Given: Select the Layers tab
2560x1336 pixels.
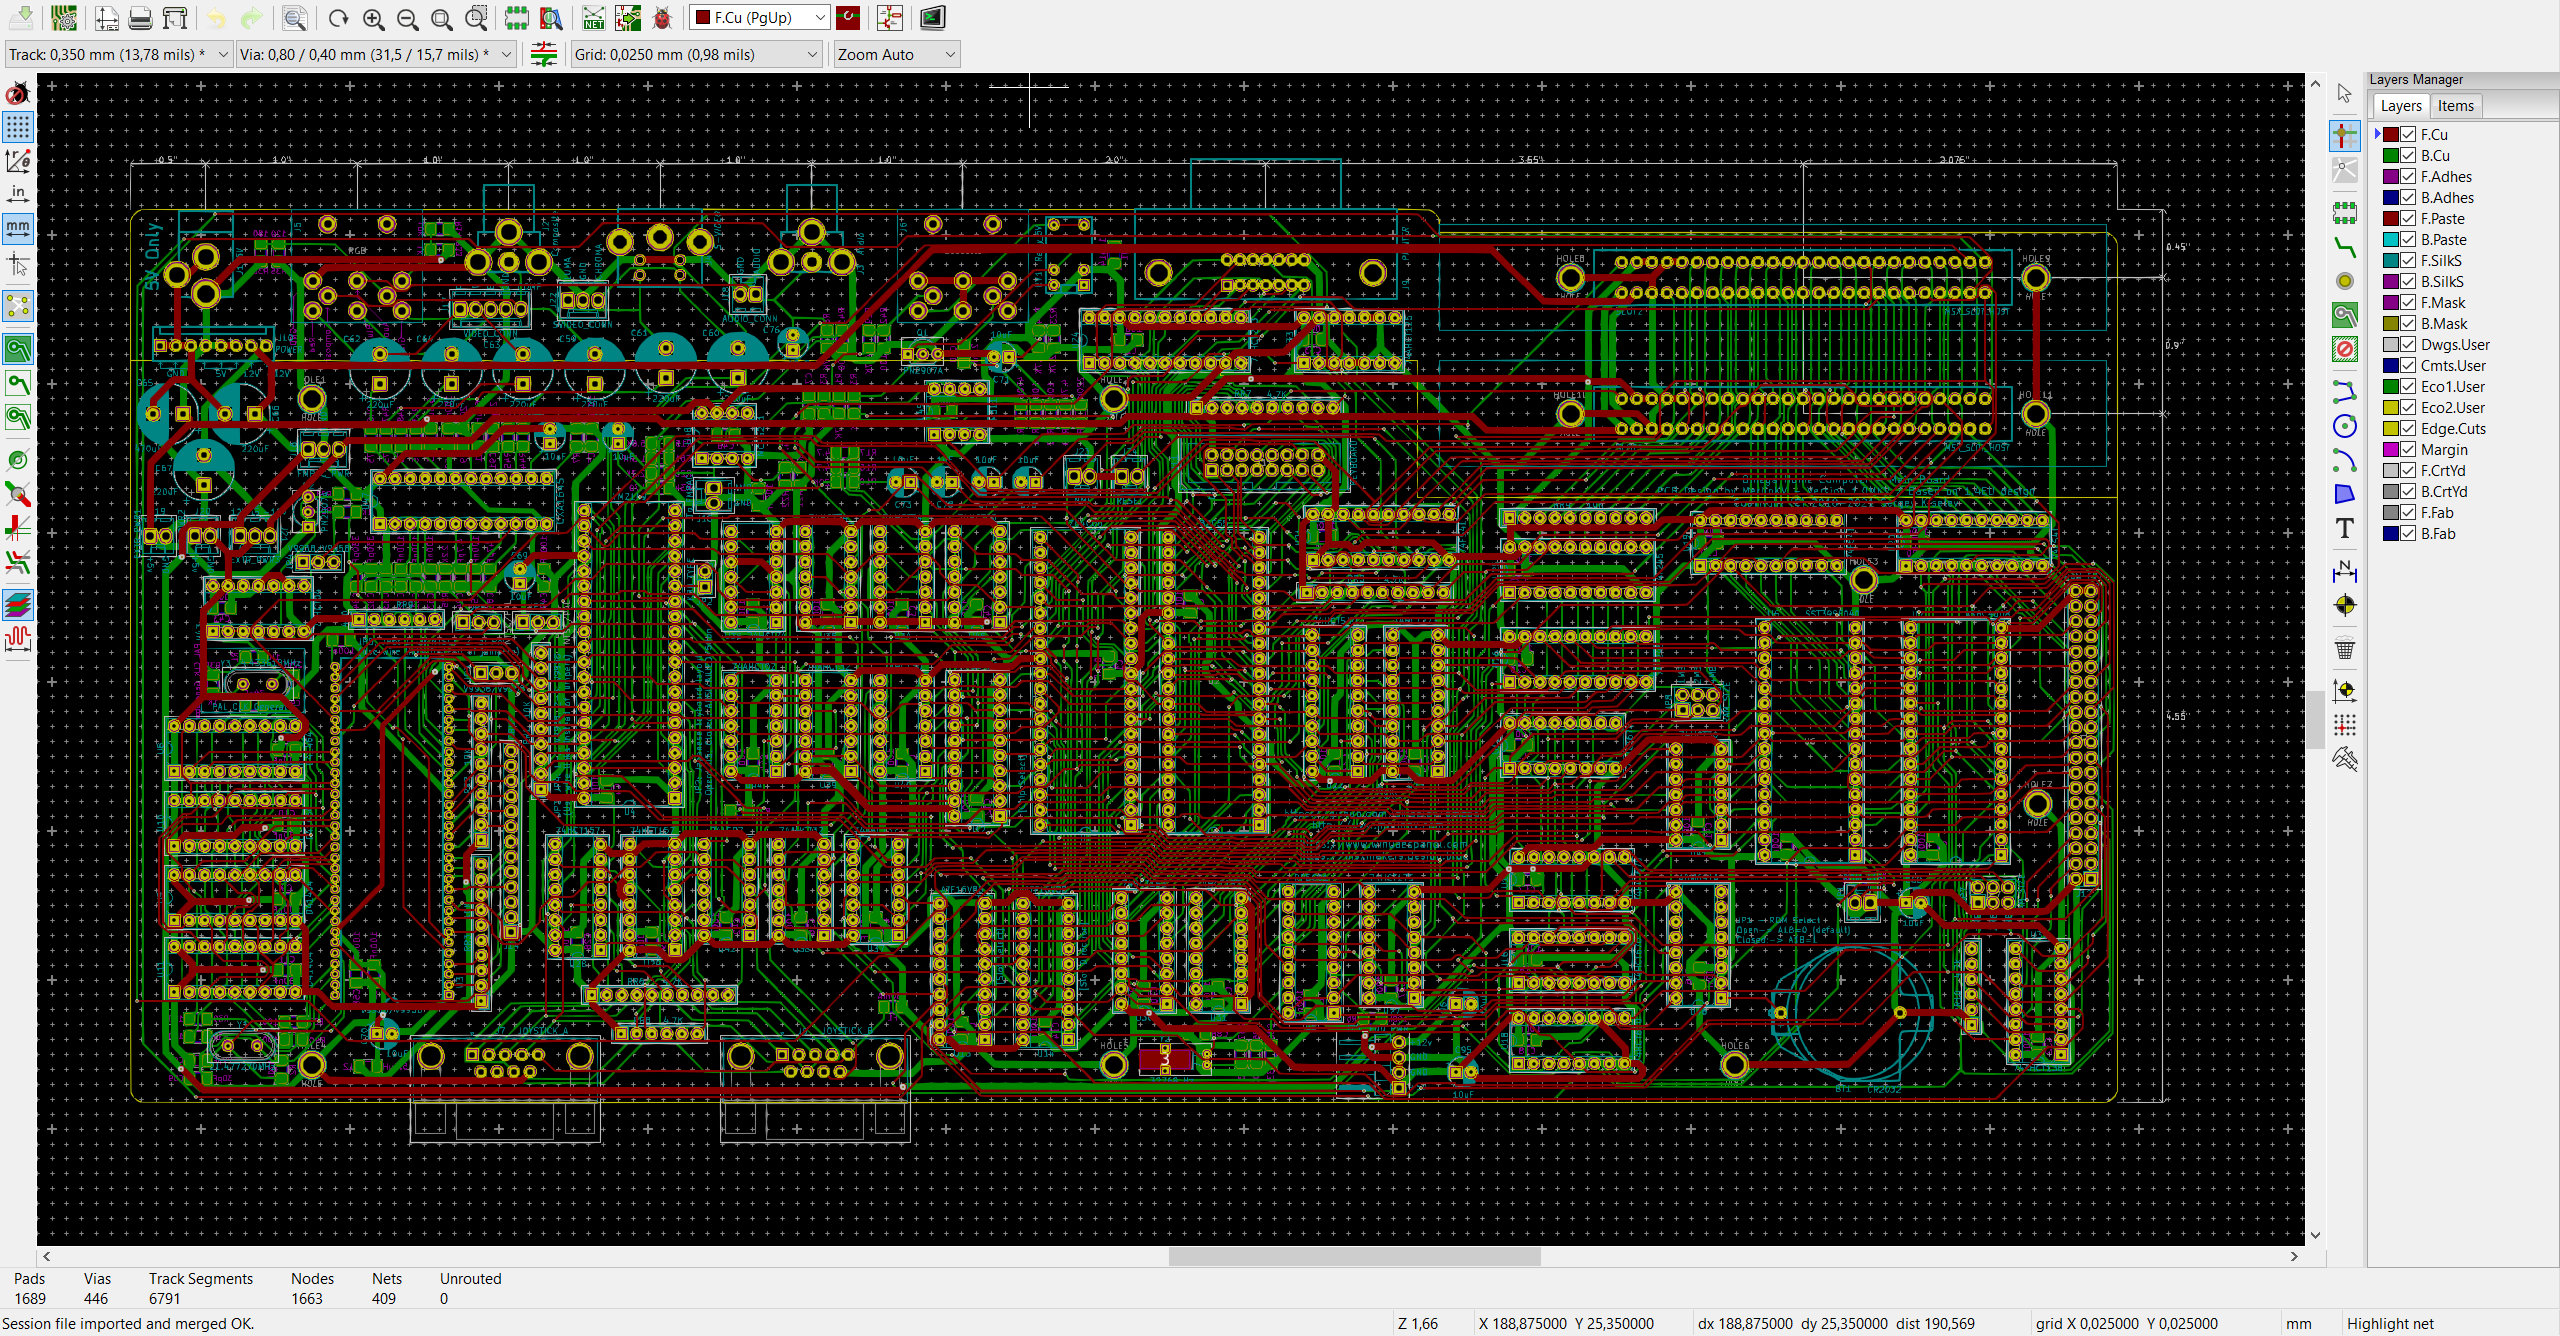Looking at the screenshot, I should [2400, 106].
